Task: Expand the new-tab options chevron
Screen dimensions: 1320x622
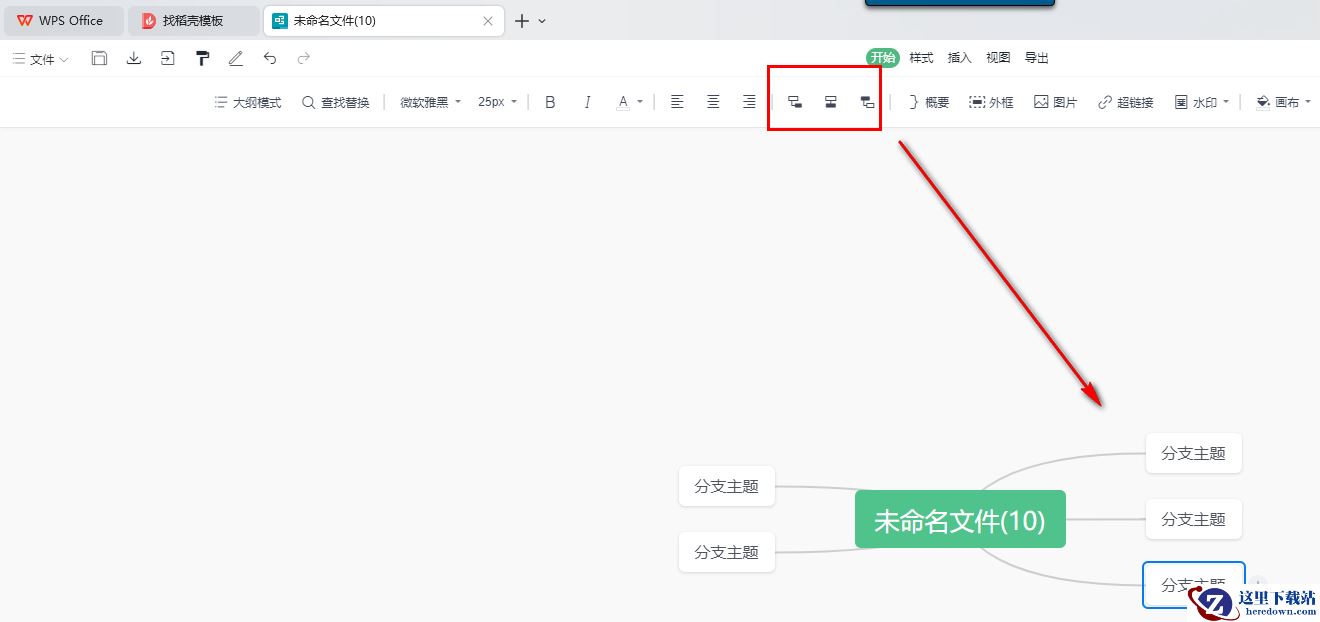Action: (x=542, y=21)
